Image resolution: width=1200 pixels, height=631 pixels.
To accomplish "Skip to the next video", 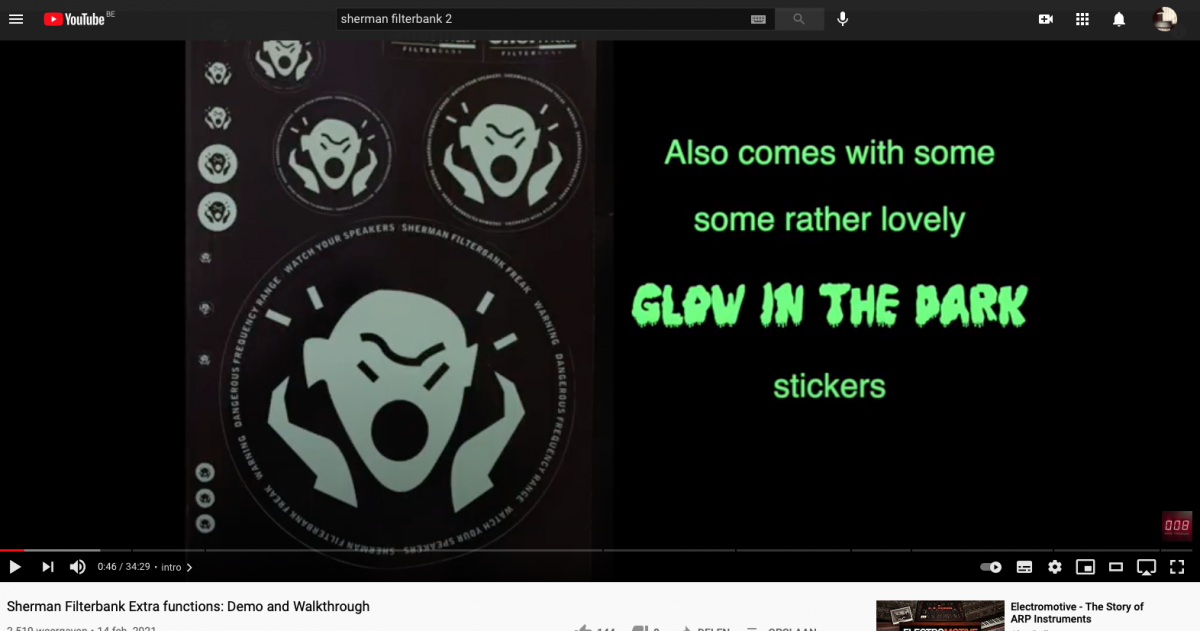I will point(47,567).
